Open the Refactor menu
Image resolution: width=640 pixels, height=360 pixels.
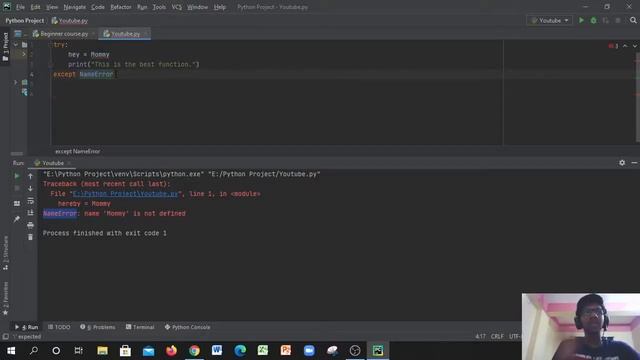pos(121,7)
